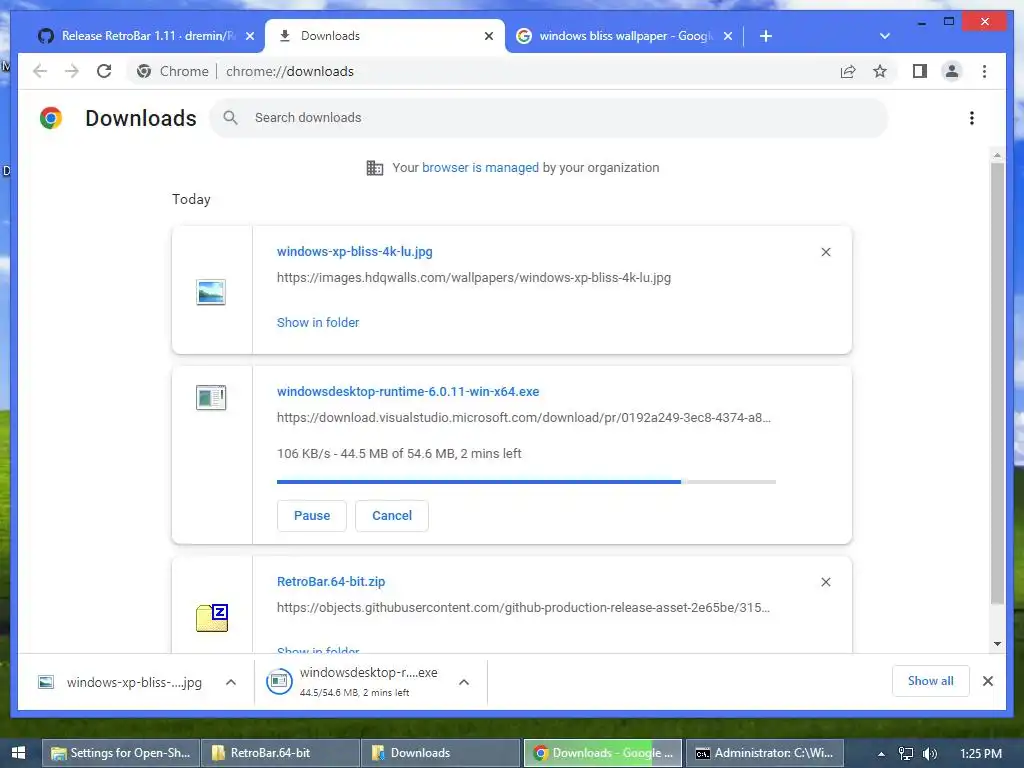Pause the runtime download
This screenshot has height=768, width=1024.
point(312,516)
